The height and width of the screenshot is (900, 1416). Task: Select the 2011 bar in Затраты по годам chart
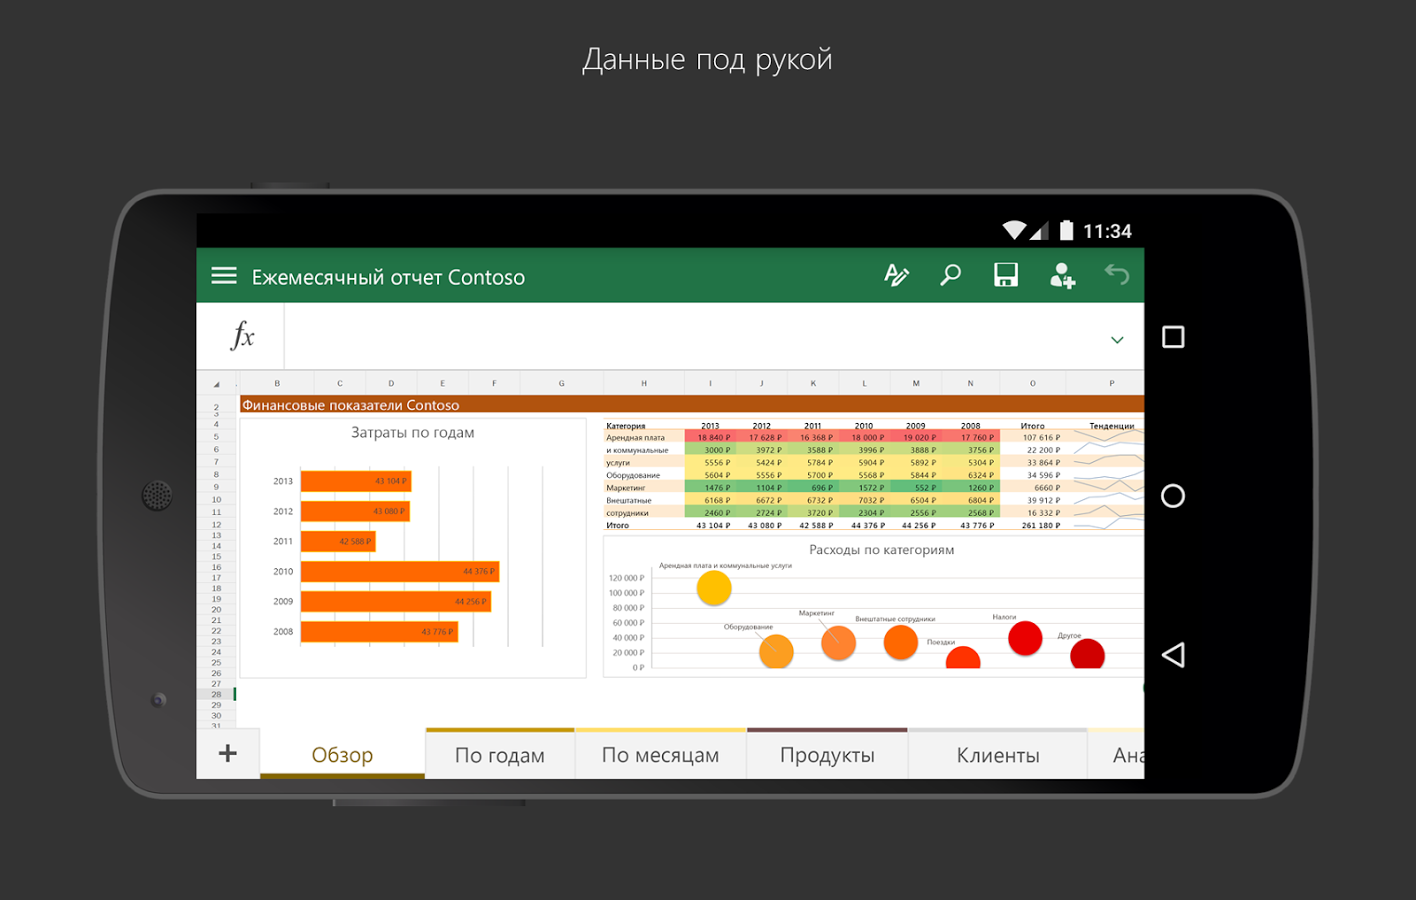pyautogui.click(x=338, y=541)
